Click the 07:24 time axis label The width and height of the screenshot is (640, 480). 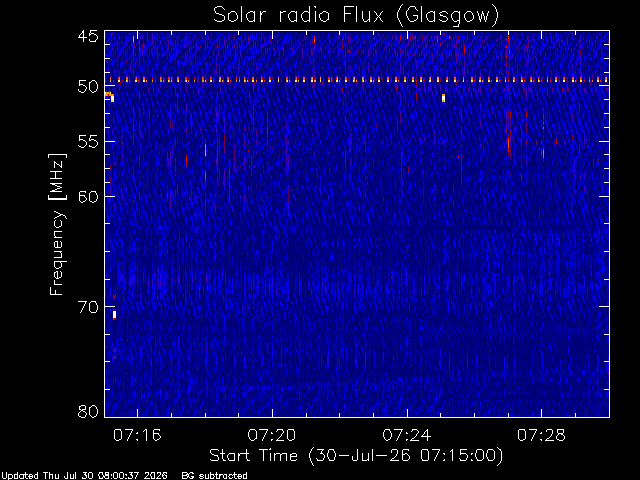407,436
